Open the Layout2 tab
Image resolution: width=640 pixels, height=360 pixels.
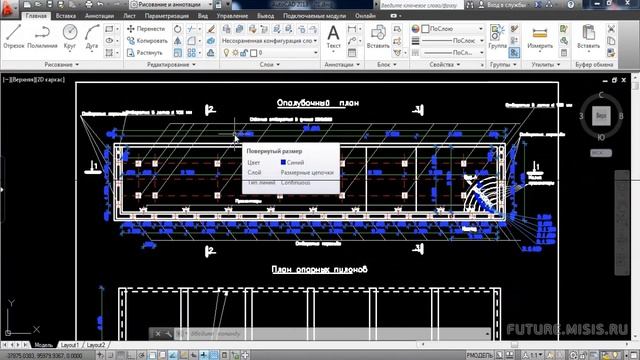point(96,345)
